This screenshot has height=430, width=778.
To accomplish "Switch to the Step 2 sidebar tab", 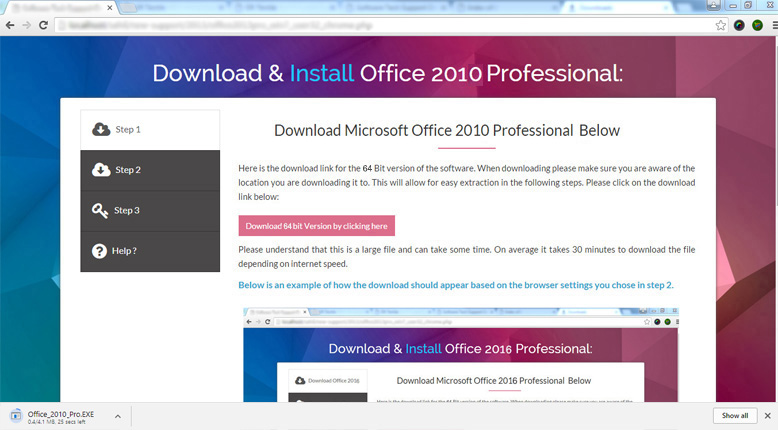I will (150, 170).
